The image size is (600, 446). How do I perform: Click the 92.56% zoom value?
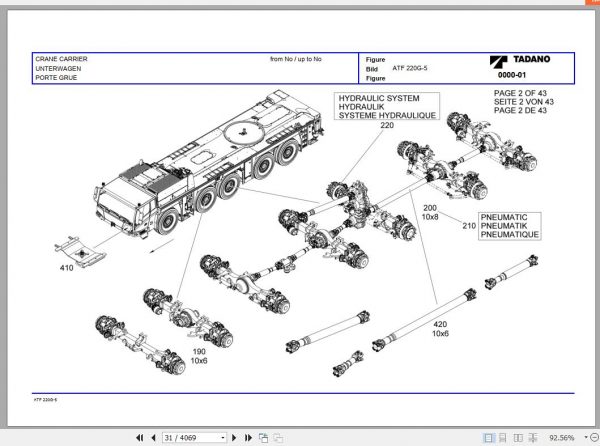click(x=562, y=438)
